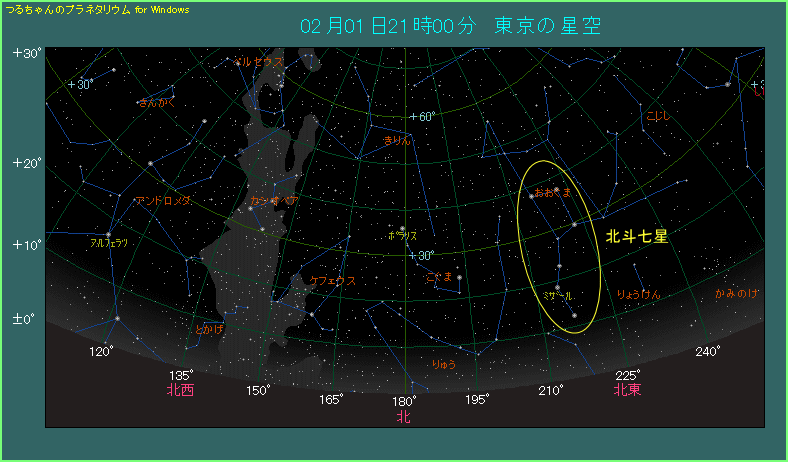Select the ポラリス (Polaris) star label
This screenshot has height=462, width=788.
403,236
